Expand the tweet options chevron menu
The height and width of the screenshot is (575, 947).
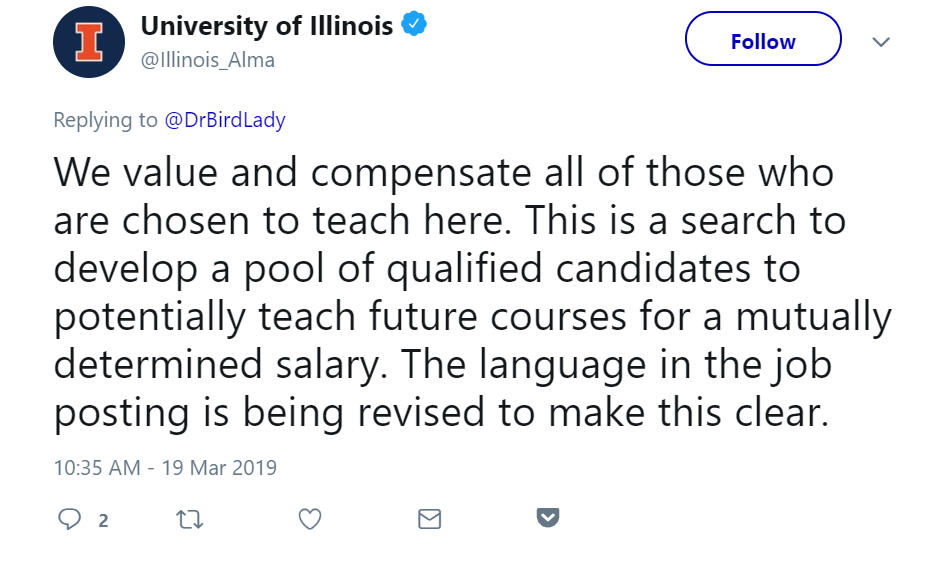pos(881,42)
